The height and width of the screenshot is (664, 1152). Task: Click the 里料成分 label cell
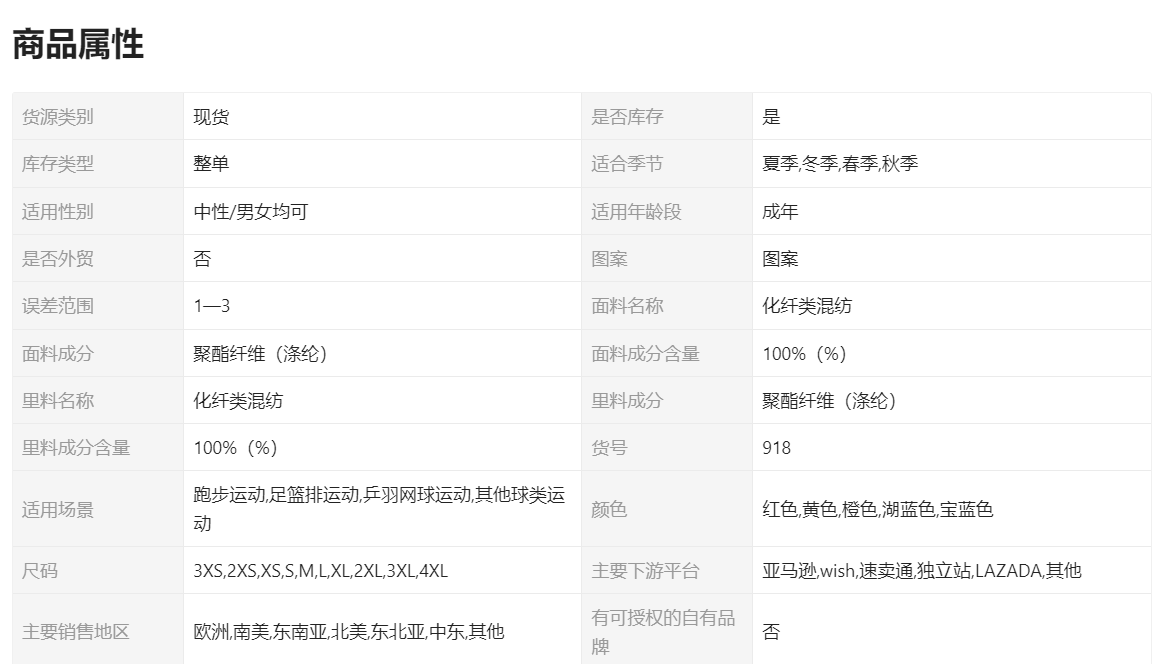627,401
